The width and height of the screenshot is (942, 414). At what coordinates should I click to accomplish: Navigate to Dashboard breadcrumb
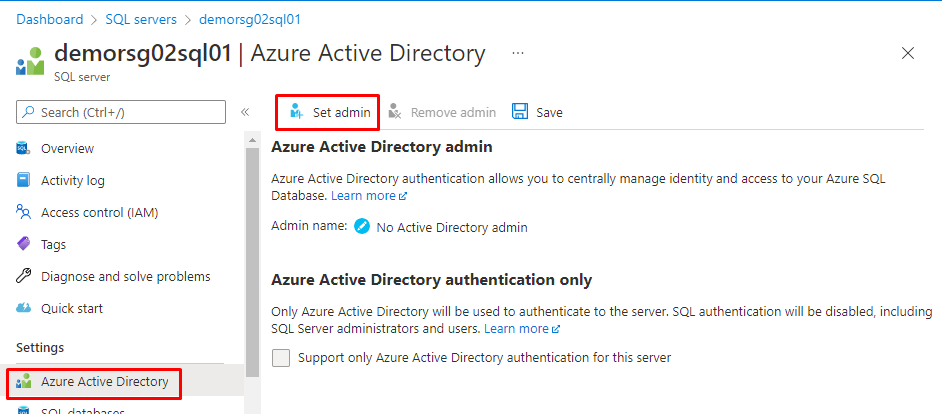tap(50, 19)
